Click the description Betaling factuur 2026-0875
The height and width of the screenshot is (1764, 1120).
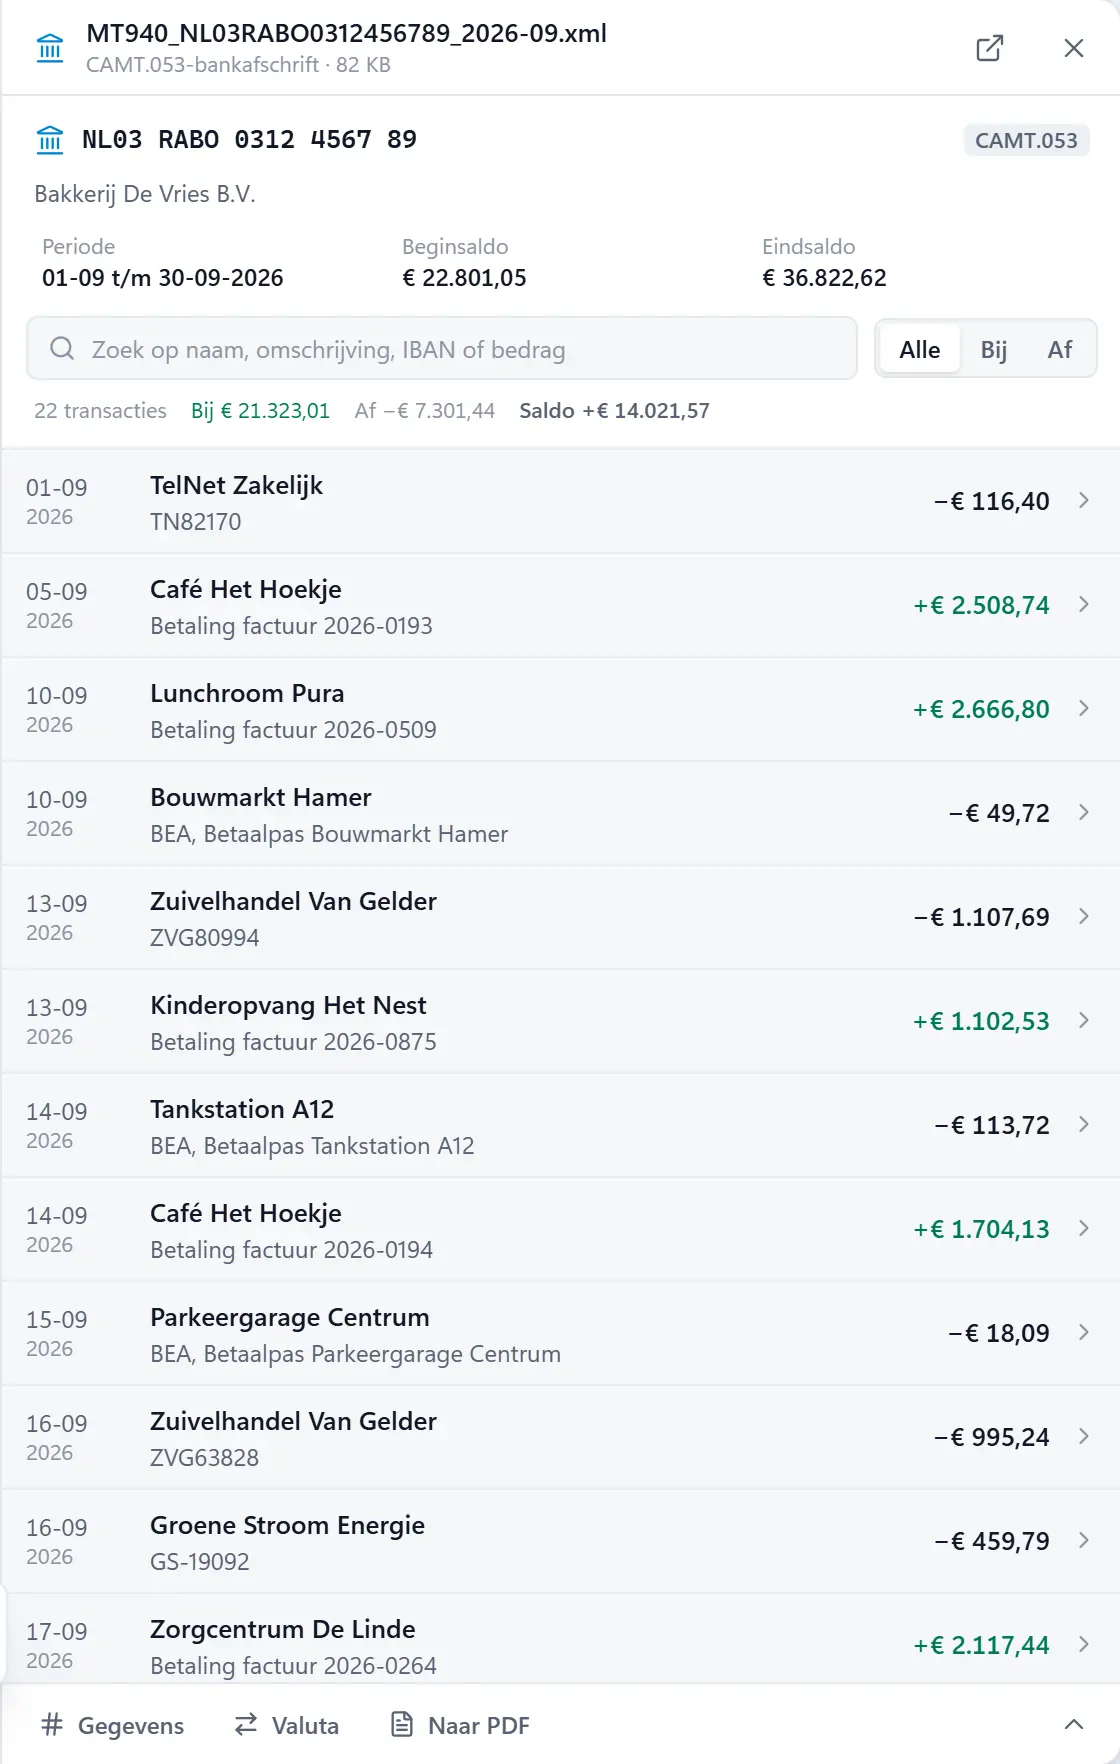click(x=293, y=1042)
